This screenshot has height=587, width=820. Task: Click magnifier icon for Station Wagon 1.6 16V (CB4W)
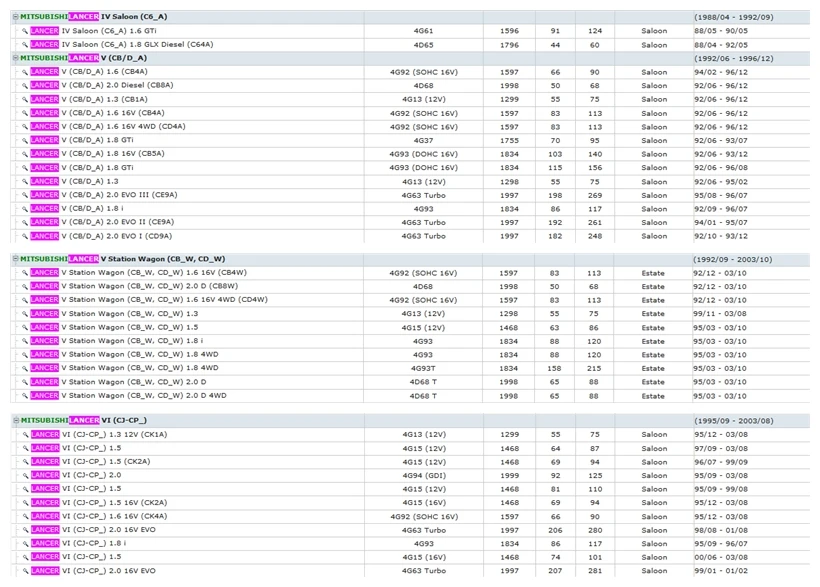coord(25,273)
